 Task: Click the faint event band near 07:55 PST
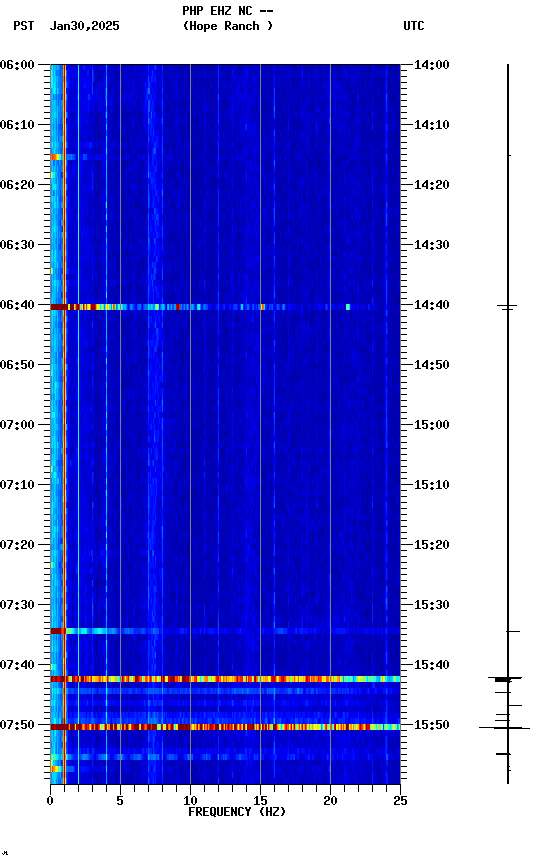225,757
